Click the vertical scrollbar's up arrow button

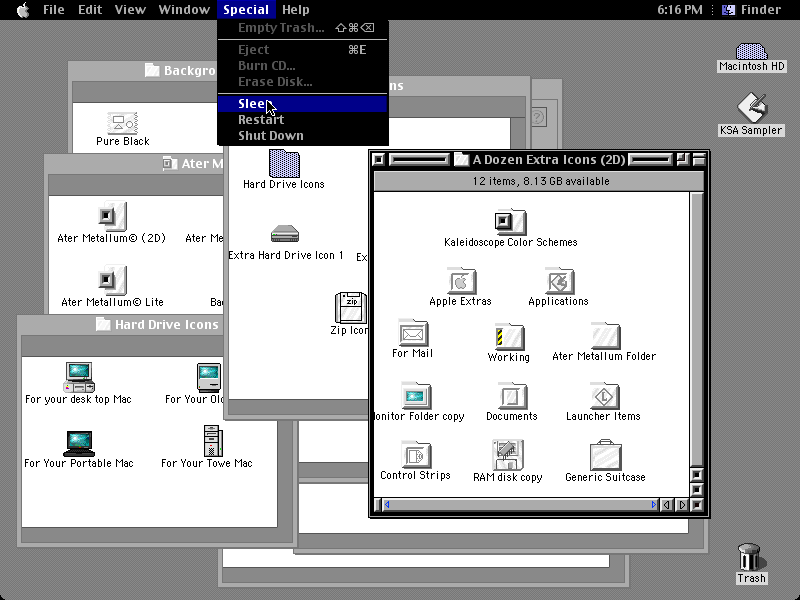pyautogui.click(x=697, y=475)
